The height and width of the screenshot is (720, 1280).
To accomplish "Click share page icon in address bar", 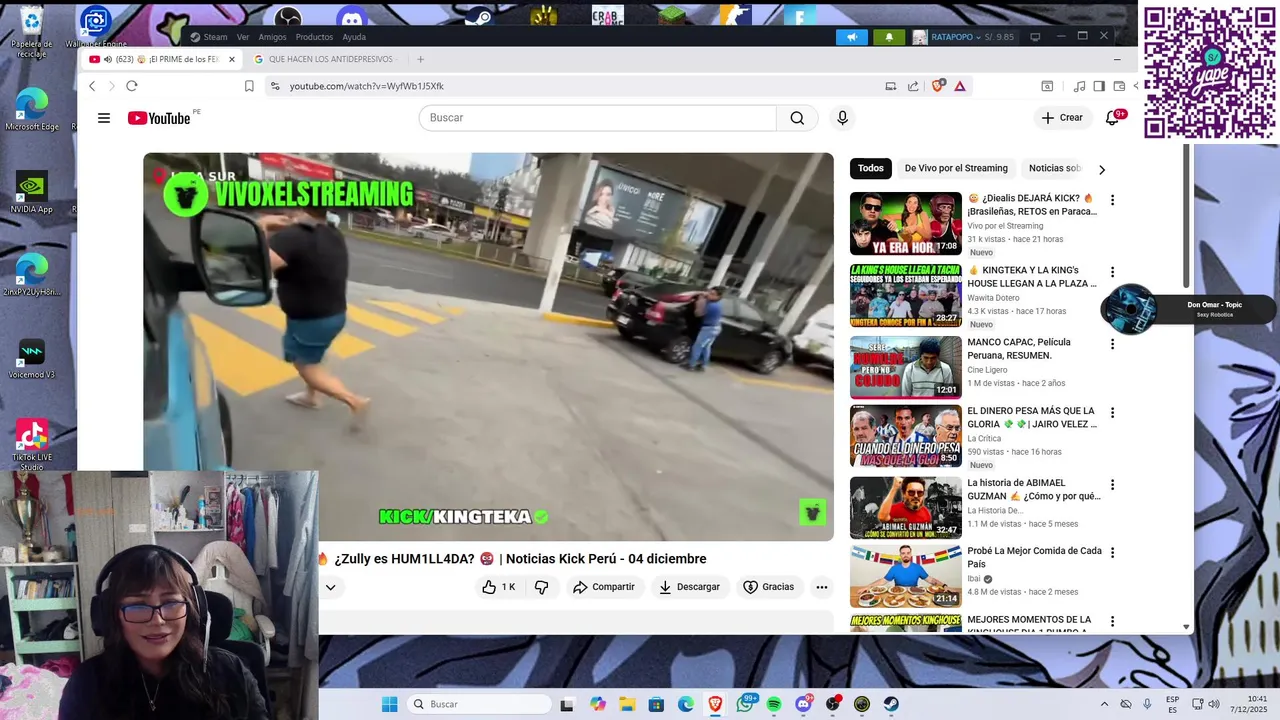I will tap(913, 86).
